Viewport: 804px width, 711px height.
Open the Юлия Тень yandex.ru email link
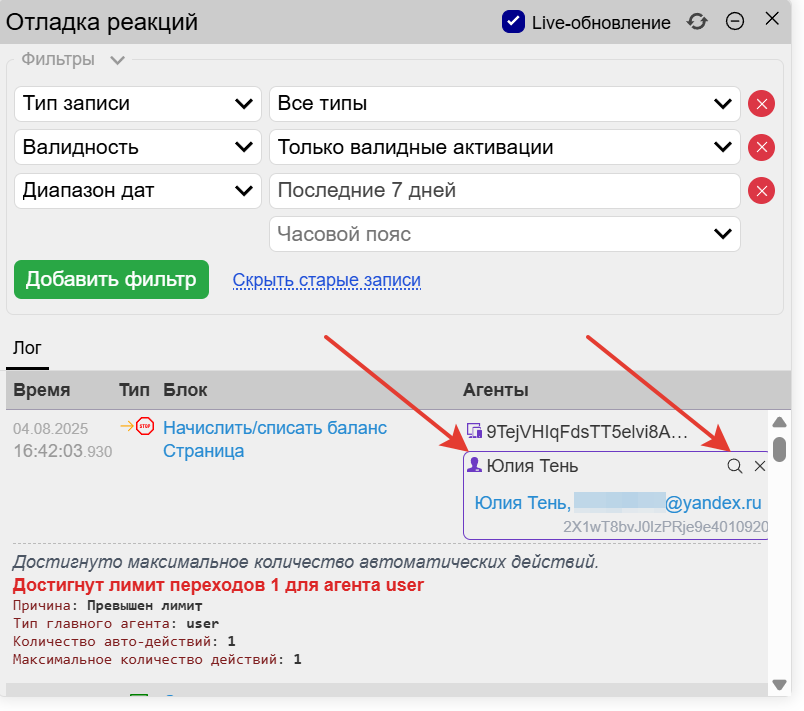(618, 503)
